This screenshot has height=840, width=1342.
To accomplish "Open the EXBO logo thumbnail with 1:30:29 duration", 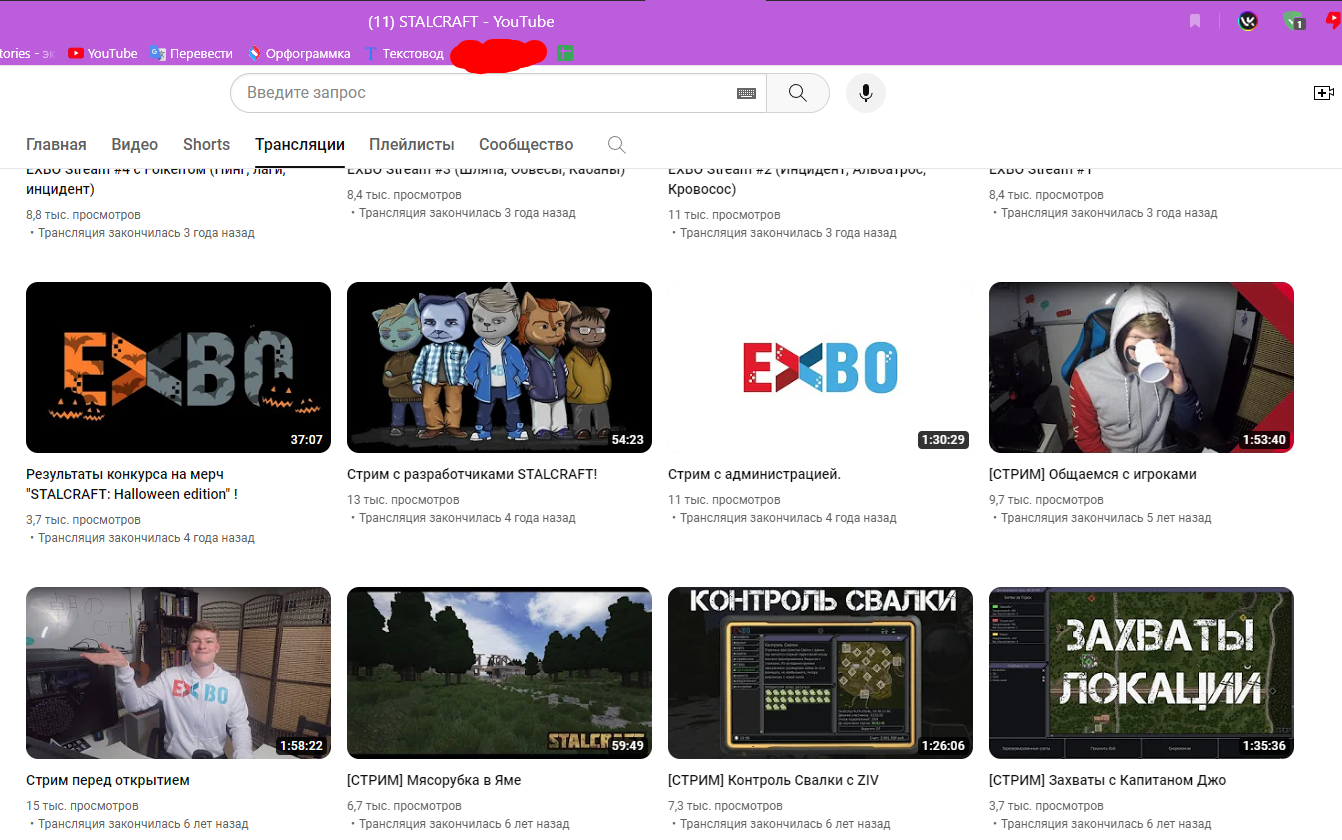I will (820, 367).
